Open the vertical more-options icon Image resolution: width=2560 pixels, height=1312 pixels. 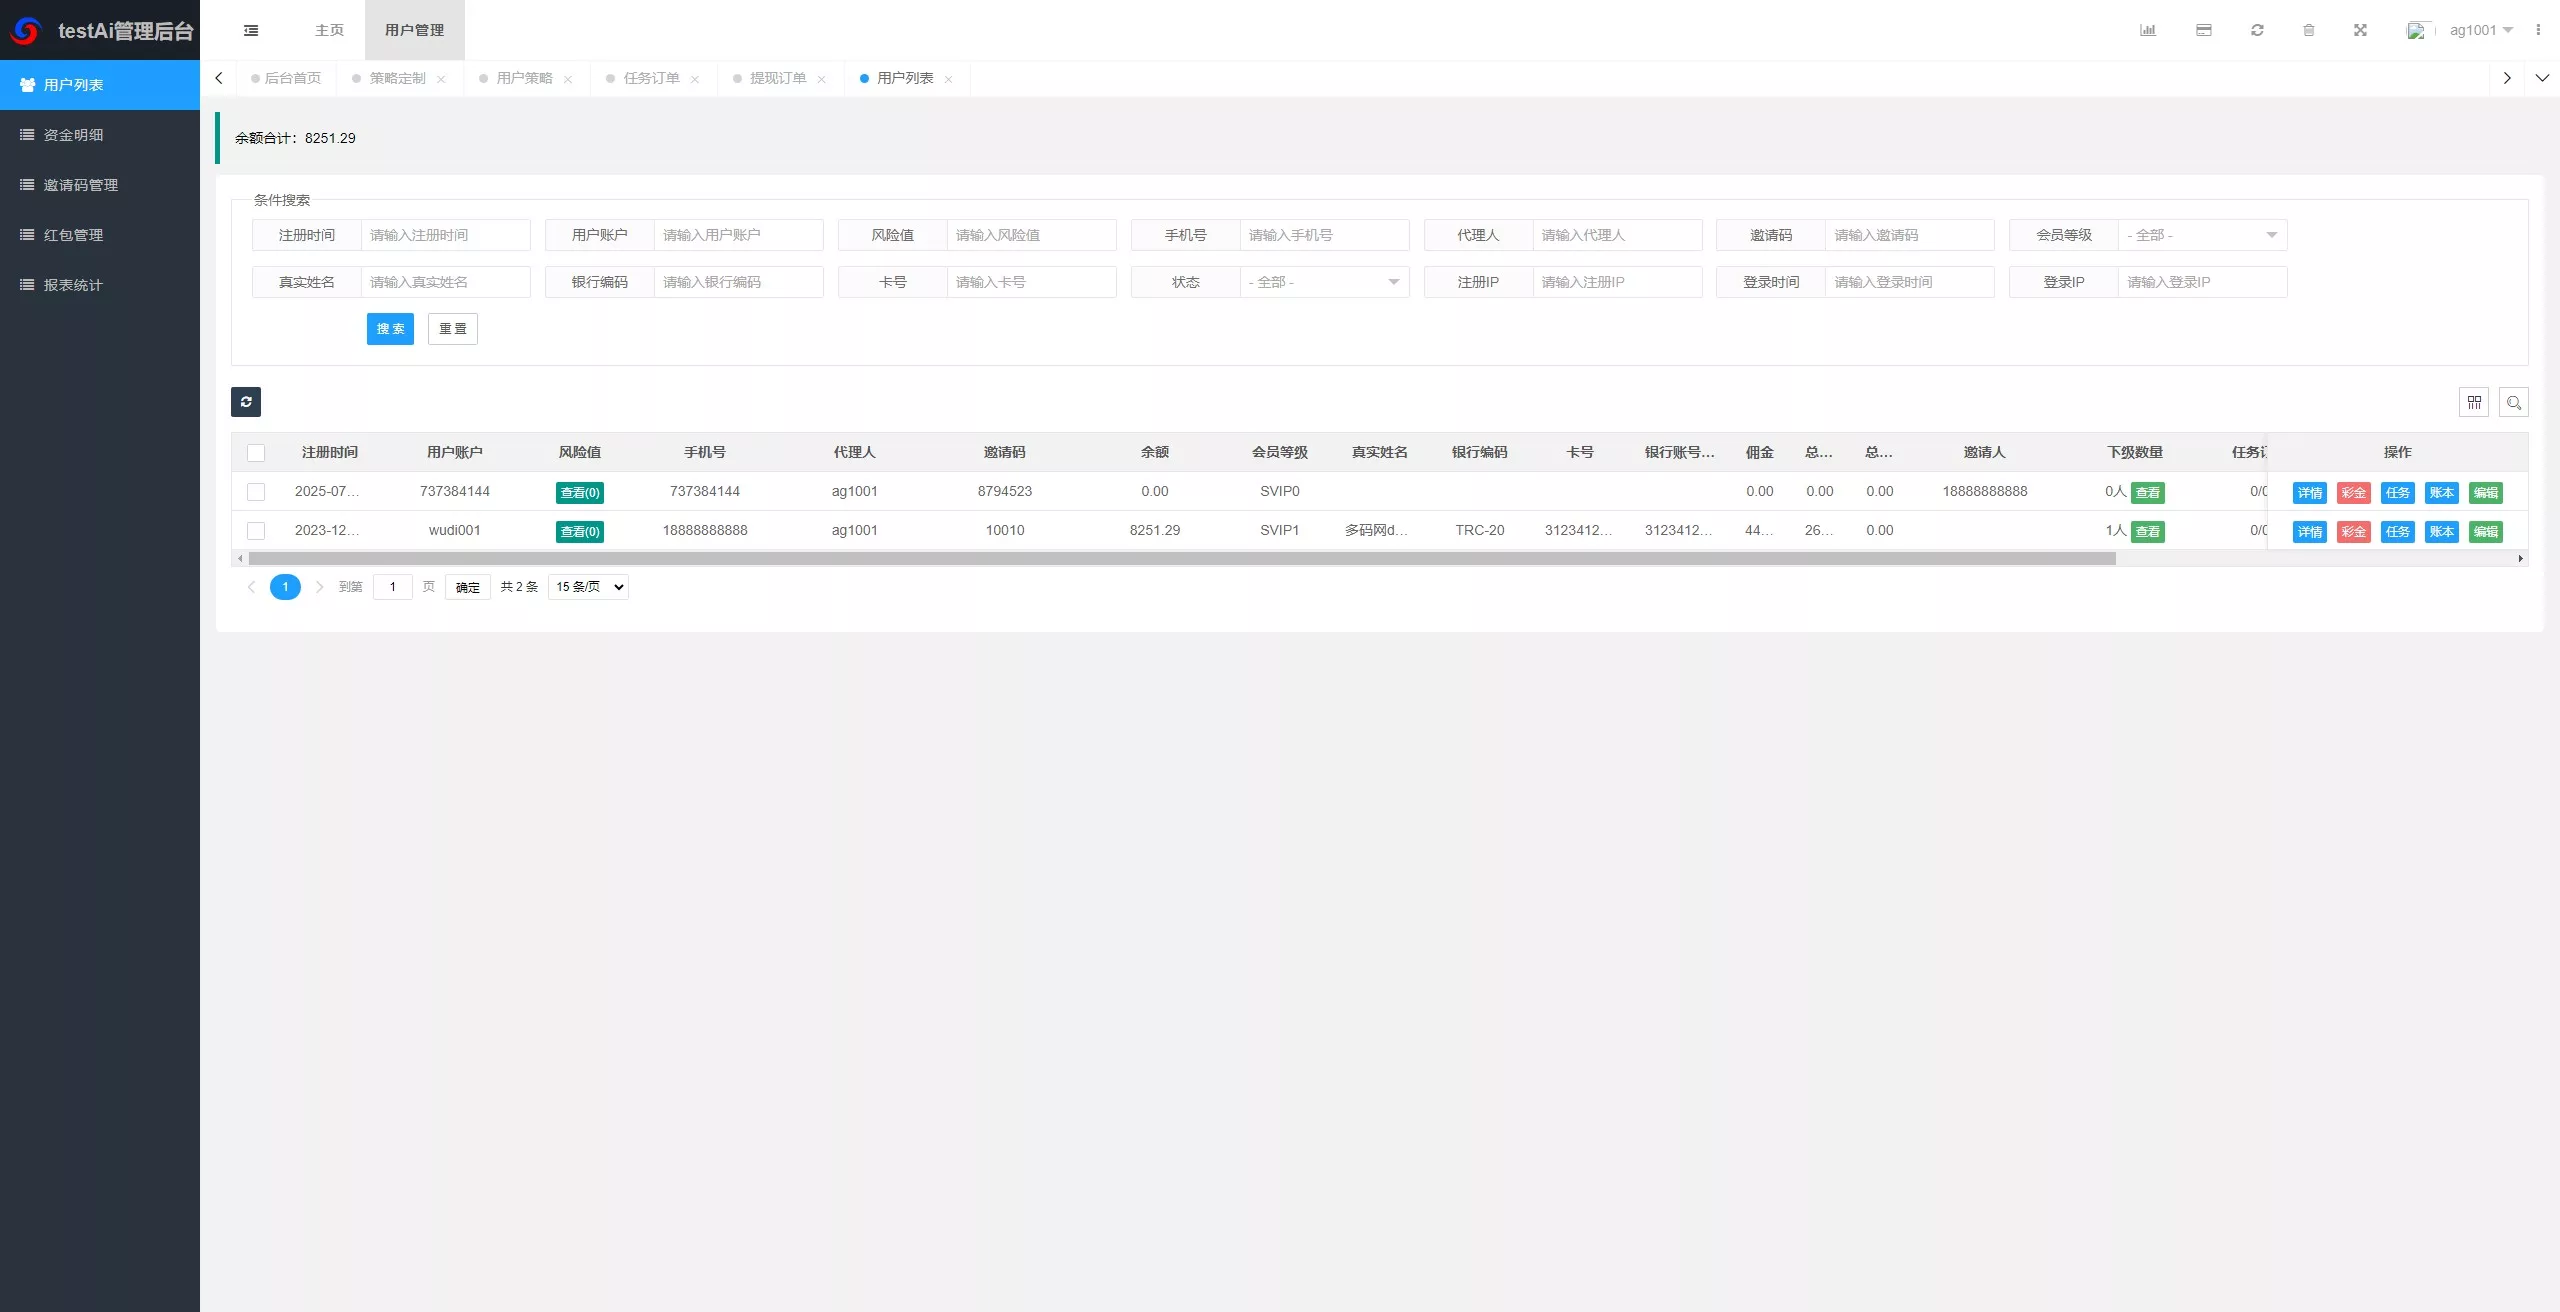click(x=2538, y=30)
